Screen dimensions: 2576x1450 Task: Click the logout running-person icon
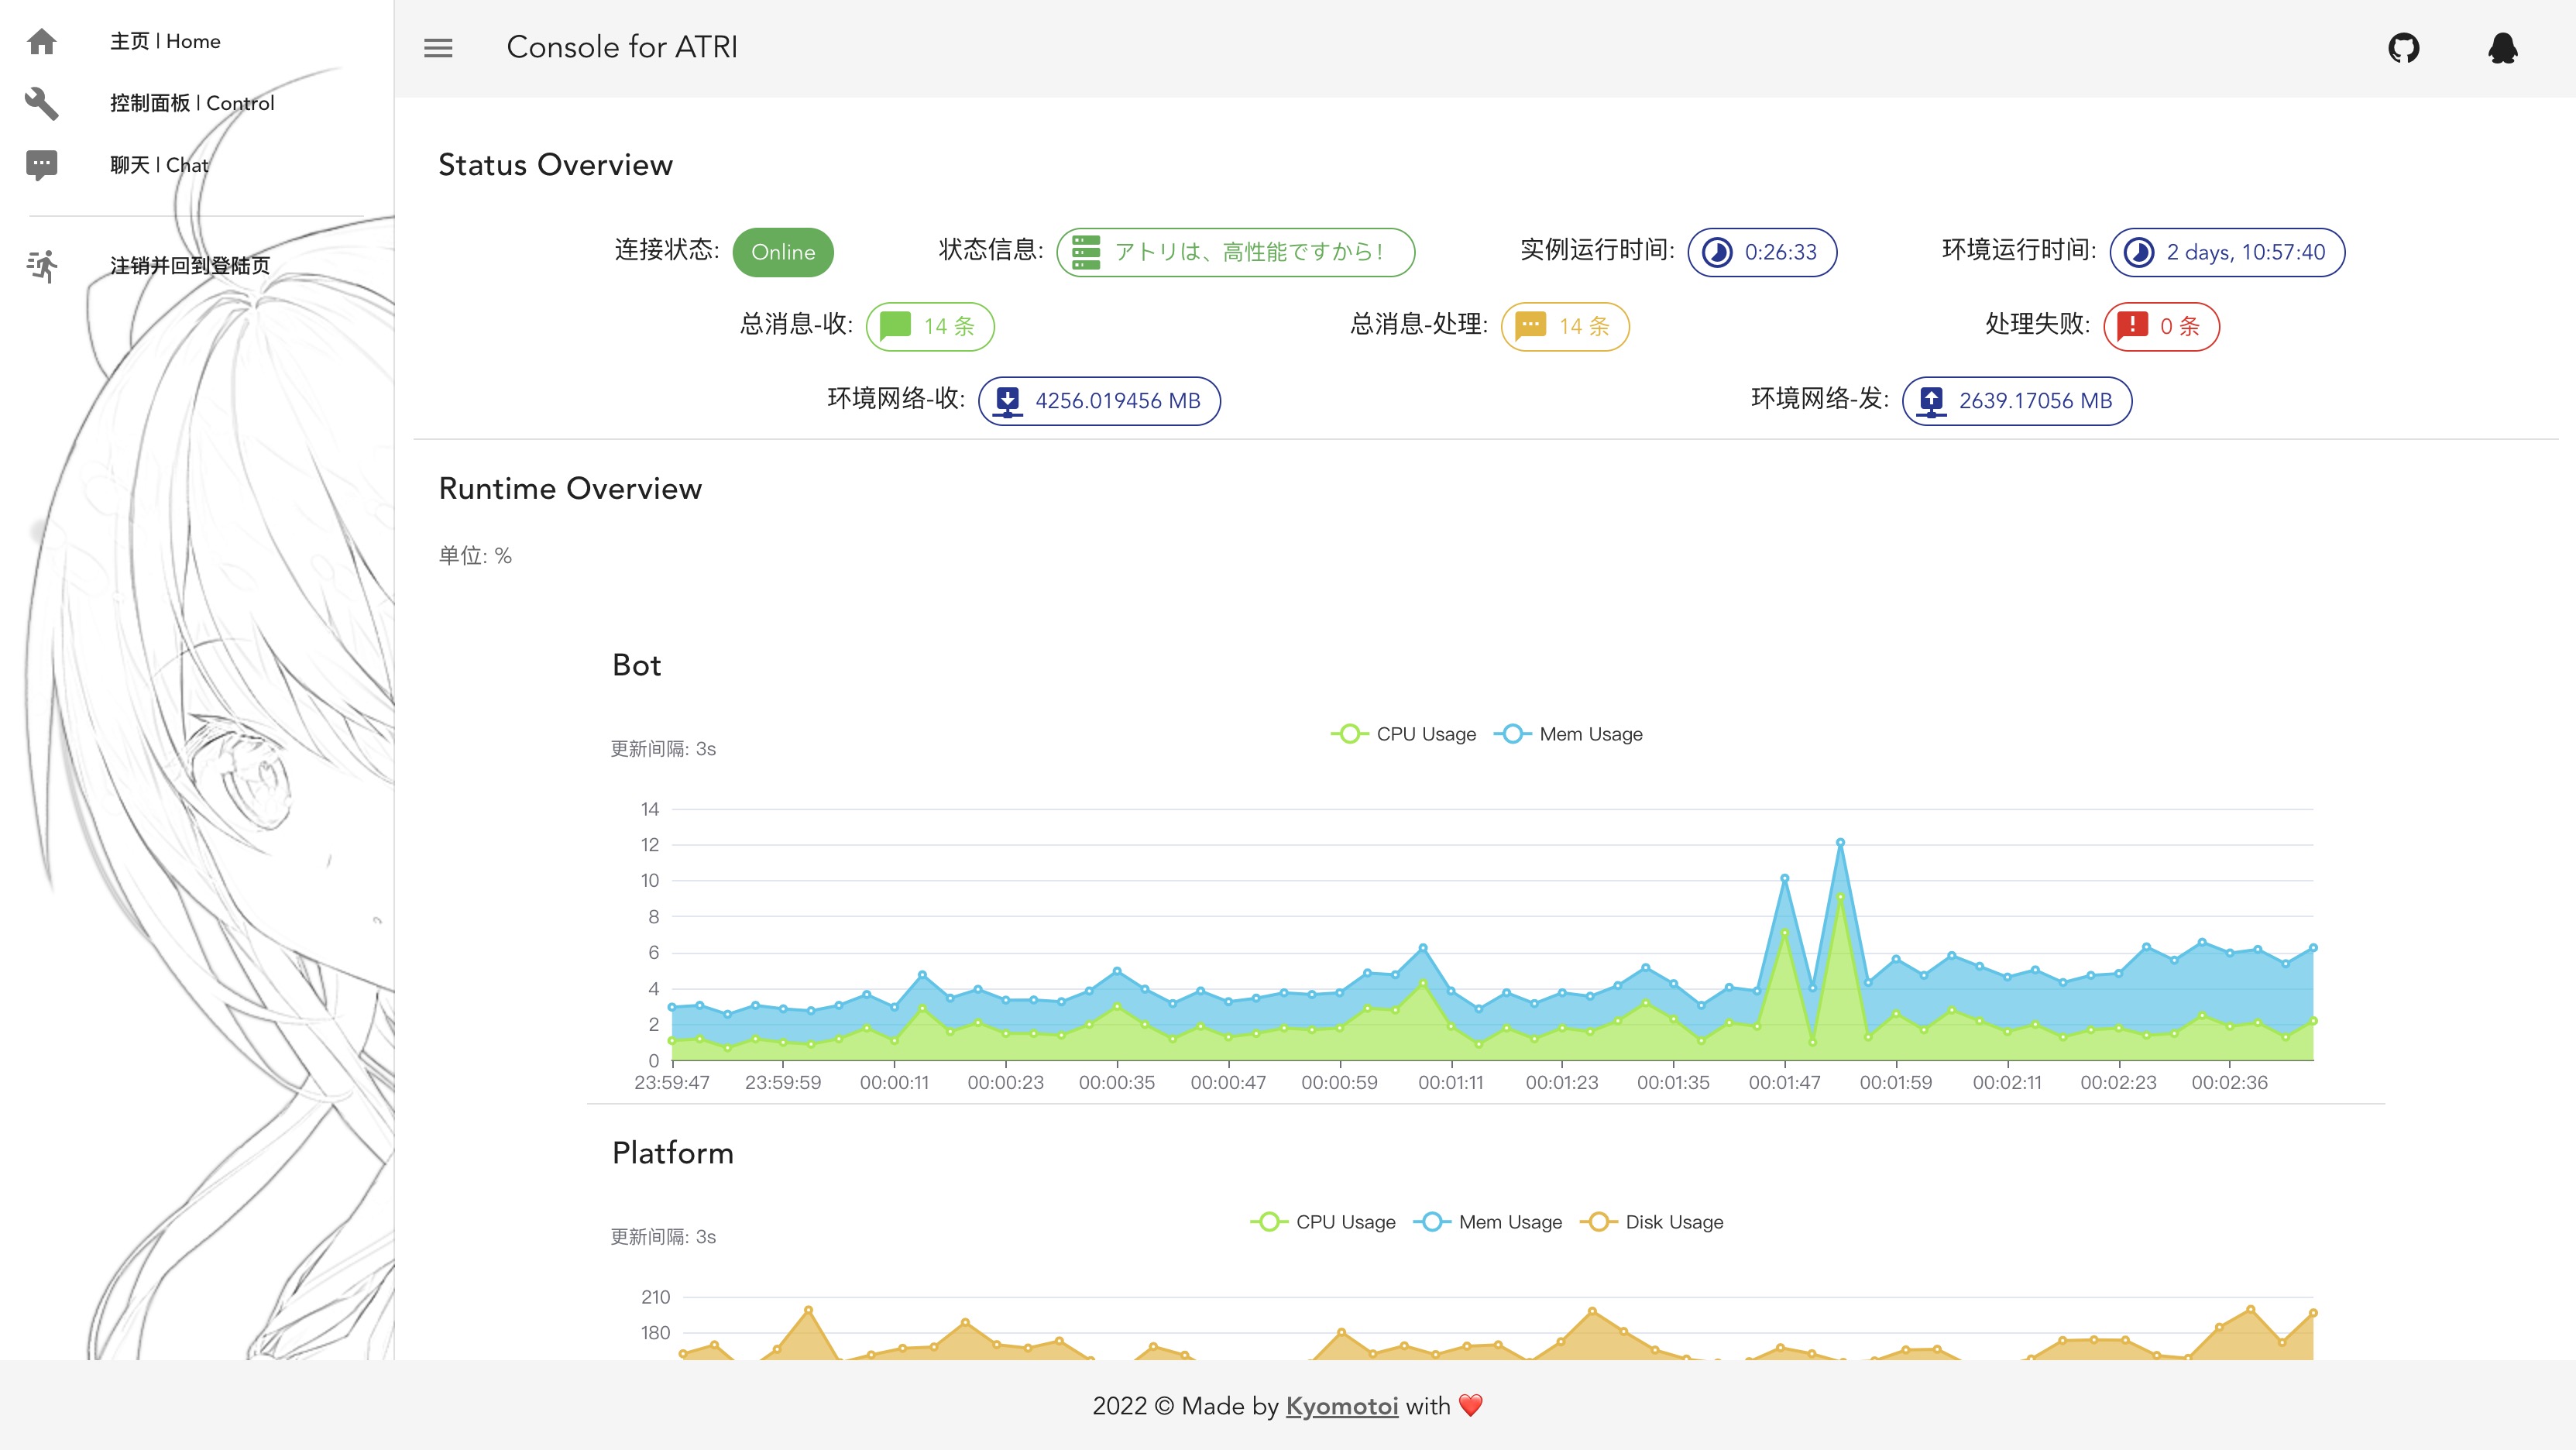pos(42,265)
